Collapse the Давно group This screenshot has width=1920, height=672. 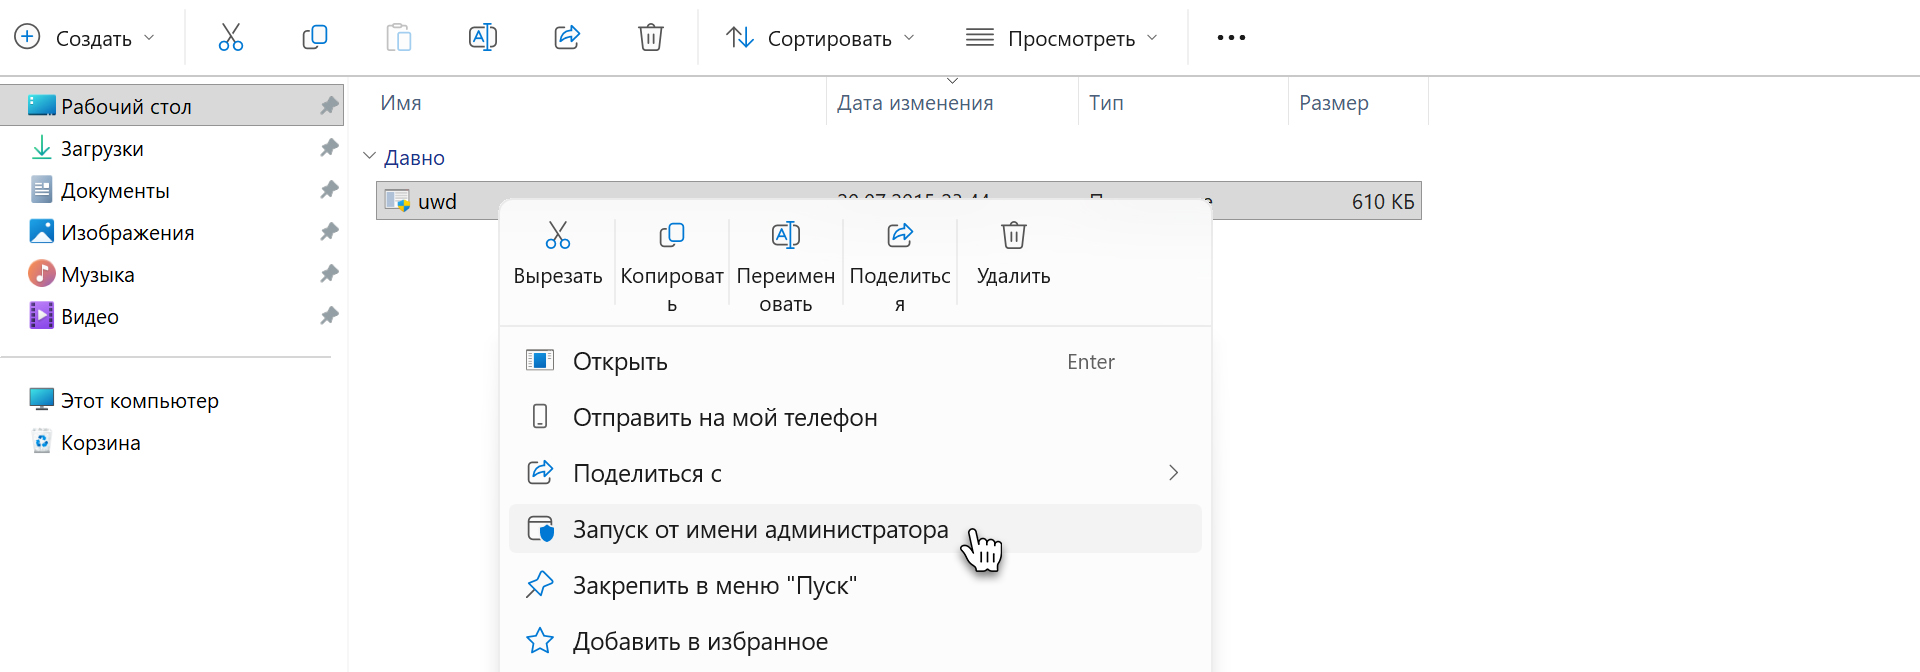[369, 157]
